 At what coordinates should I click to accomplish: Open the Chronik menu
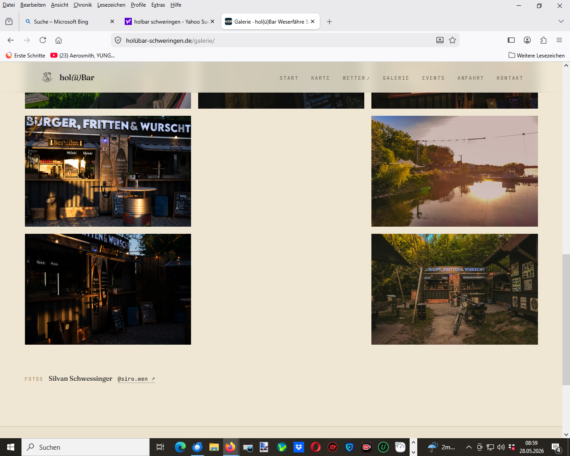(x=83, y=5)
